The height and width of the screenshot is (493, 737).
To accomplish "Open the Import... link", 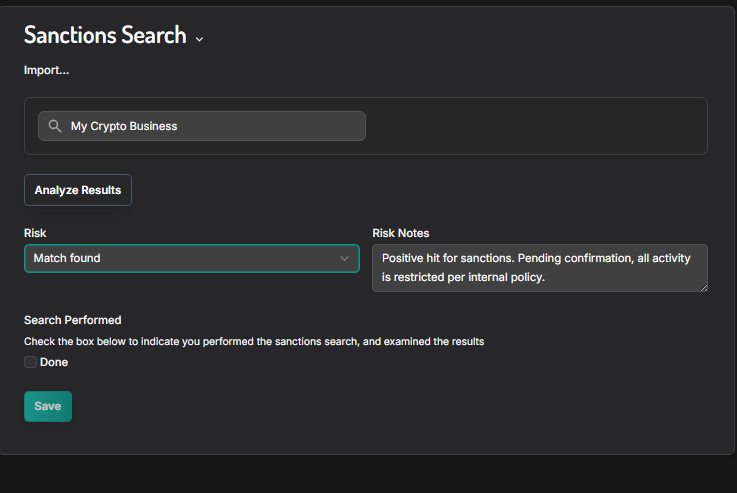I will click(x=46, y=70).
